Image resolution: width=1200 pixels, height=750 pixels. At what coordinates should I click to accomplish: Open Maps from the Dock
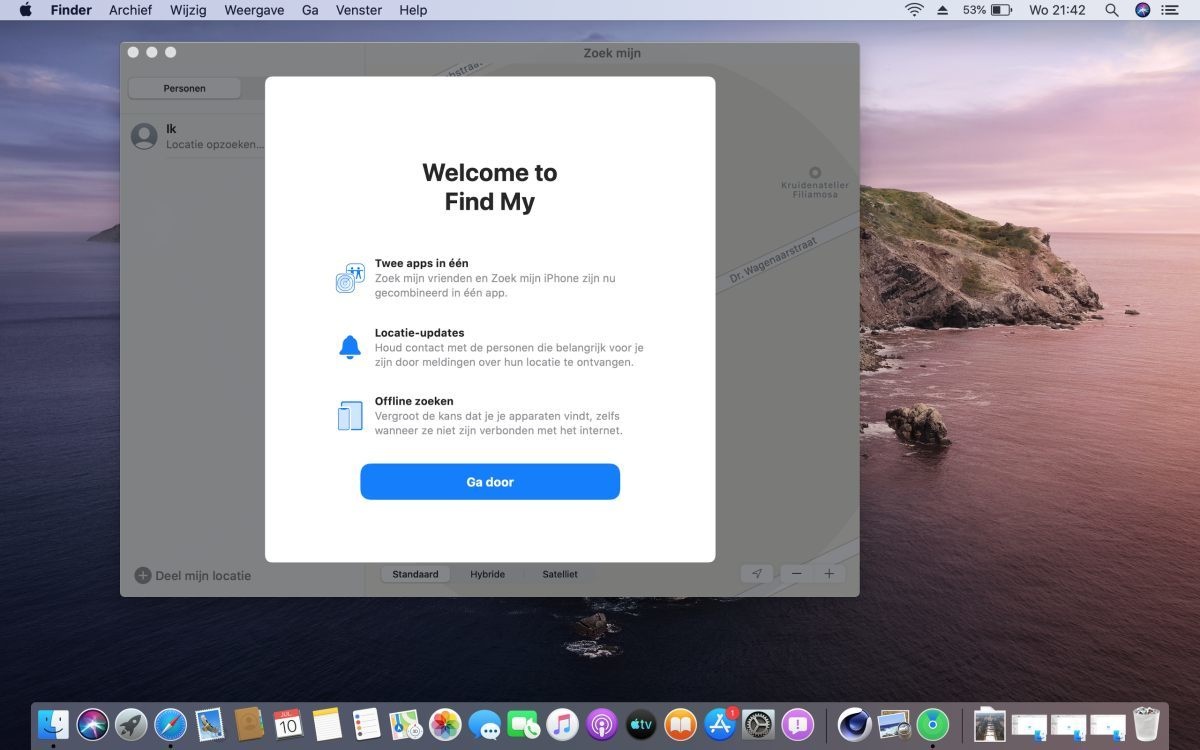(406, 724)
